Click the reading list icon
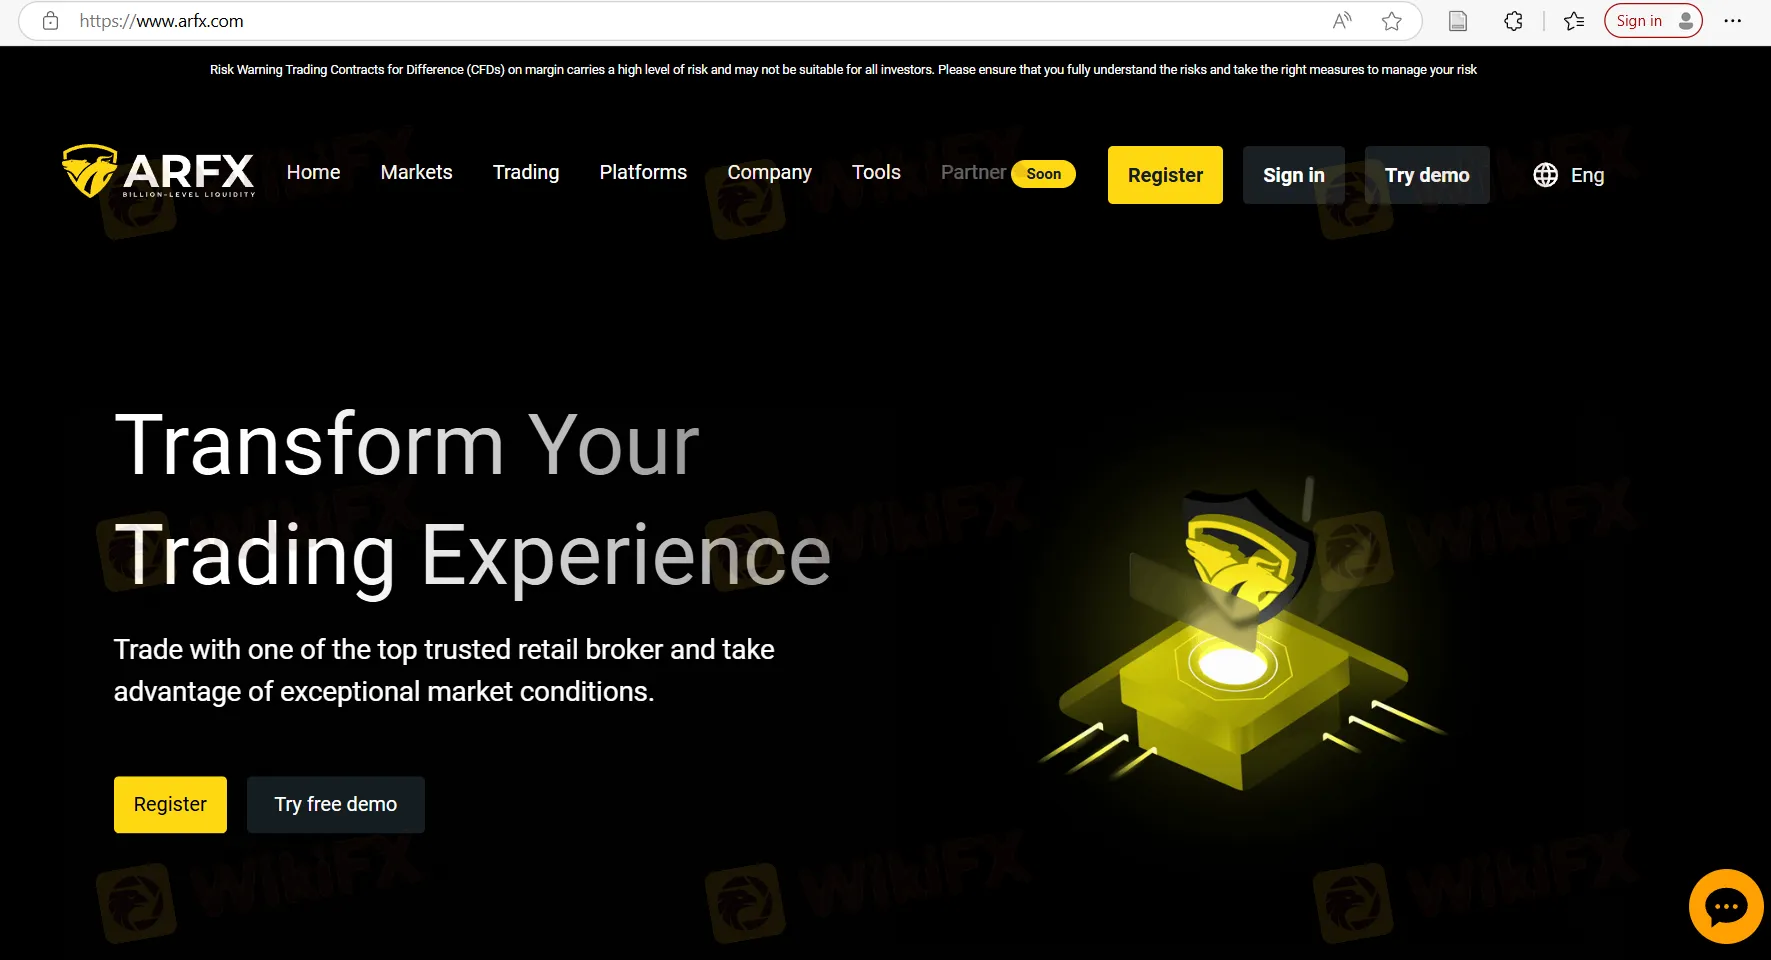This screenshot has height=960, width=1771. (1574, 20)
